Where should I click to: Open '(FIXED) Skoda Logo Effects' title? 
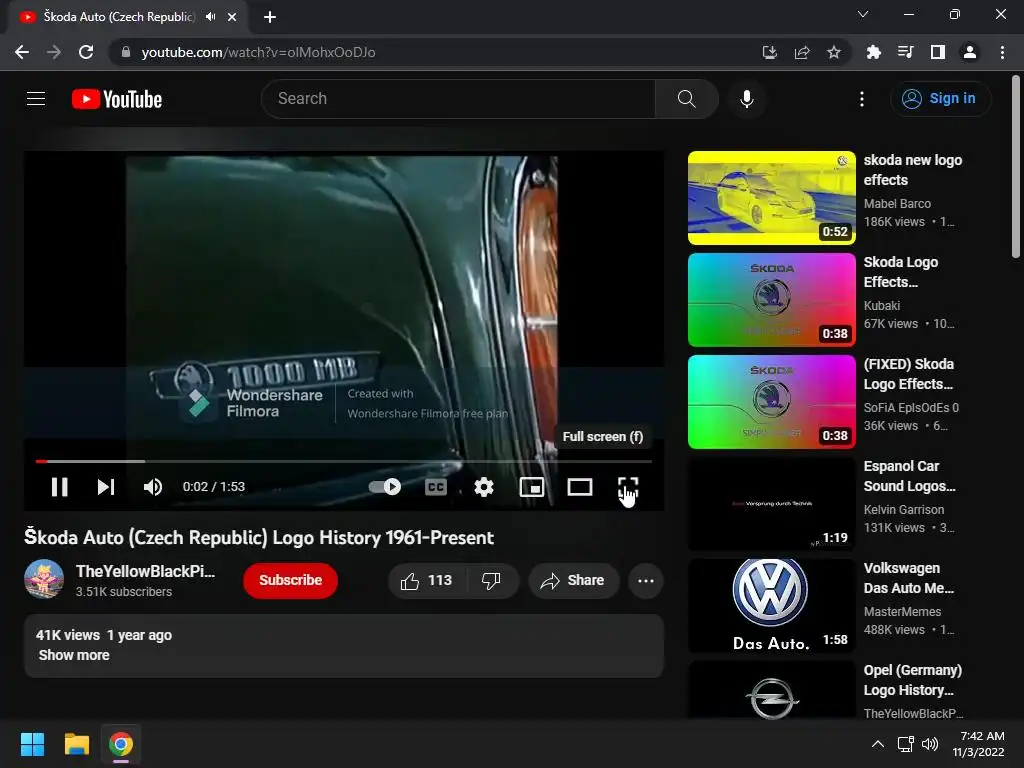coord(908,374)
